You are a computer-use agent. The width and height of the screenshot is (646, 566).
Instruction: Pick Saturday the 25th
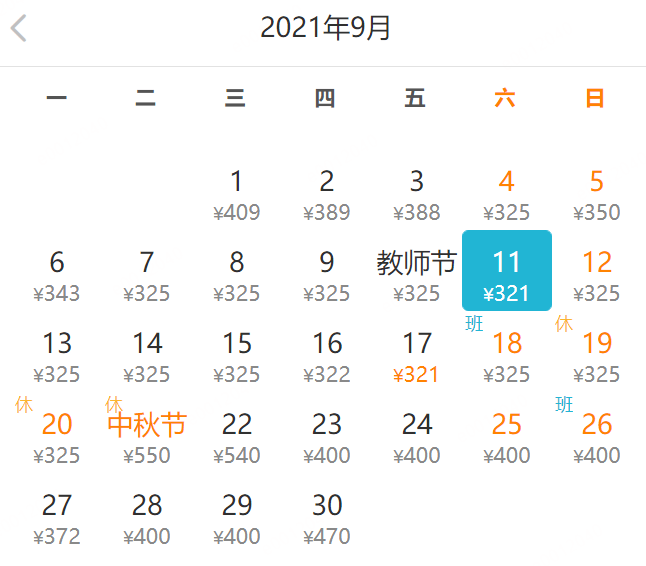tap(507, 433)
